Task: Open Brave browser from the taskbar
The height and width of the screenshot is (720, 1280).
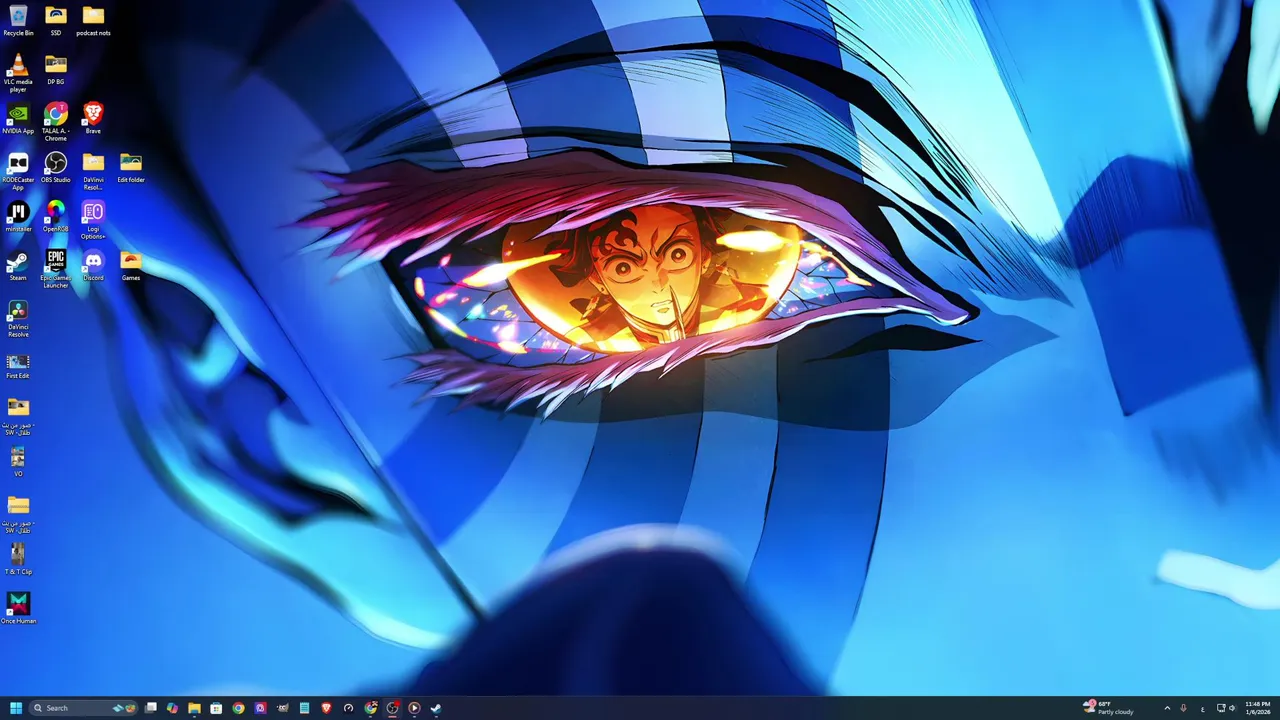Action: [x=326, y=708]
